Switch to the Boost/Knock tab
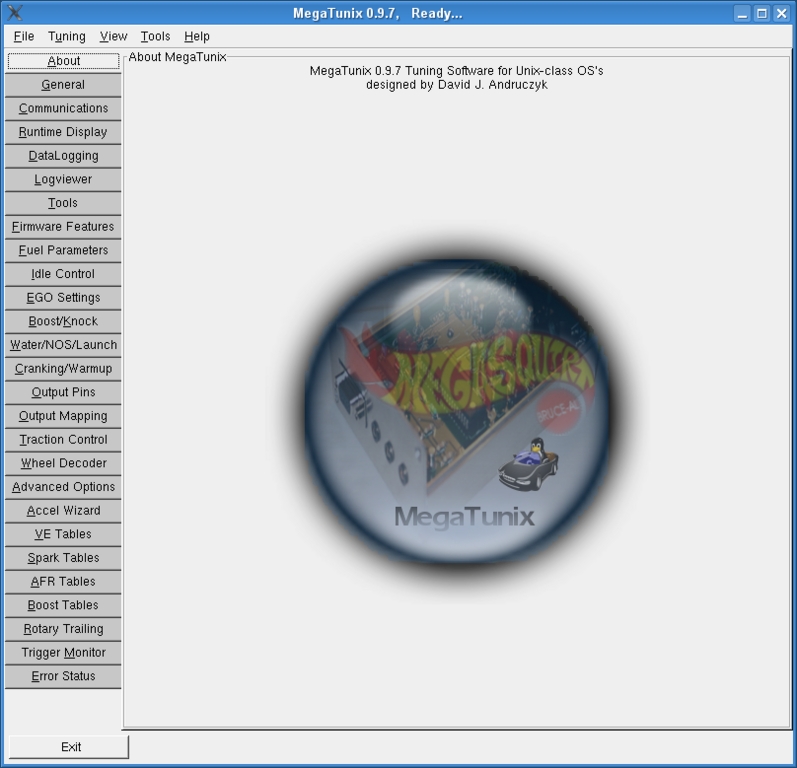This screenshot has width=797, height=768. (x=63, y=321)
